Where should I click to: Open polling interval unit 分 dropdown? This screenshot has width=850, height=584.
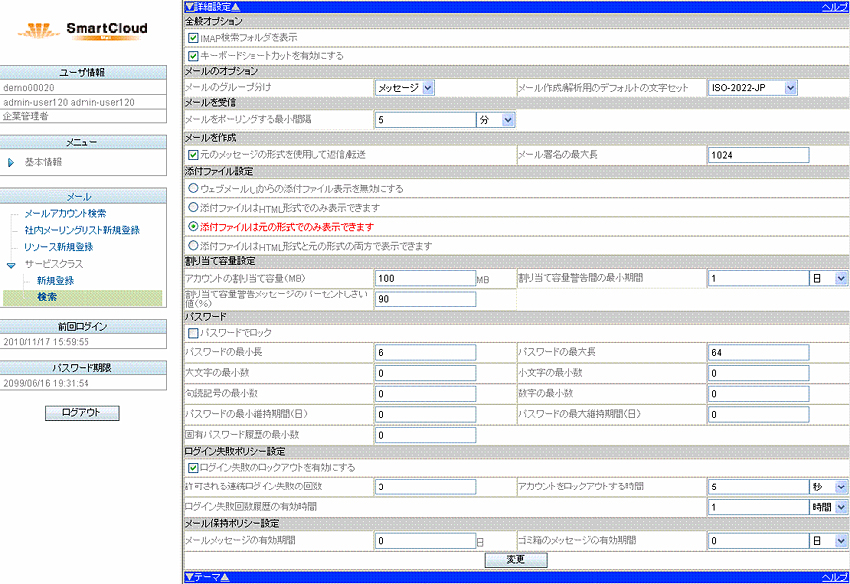coord(495,120)
